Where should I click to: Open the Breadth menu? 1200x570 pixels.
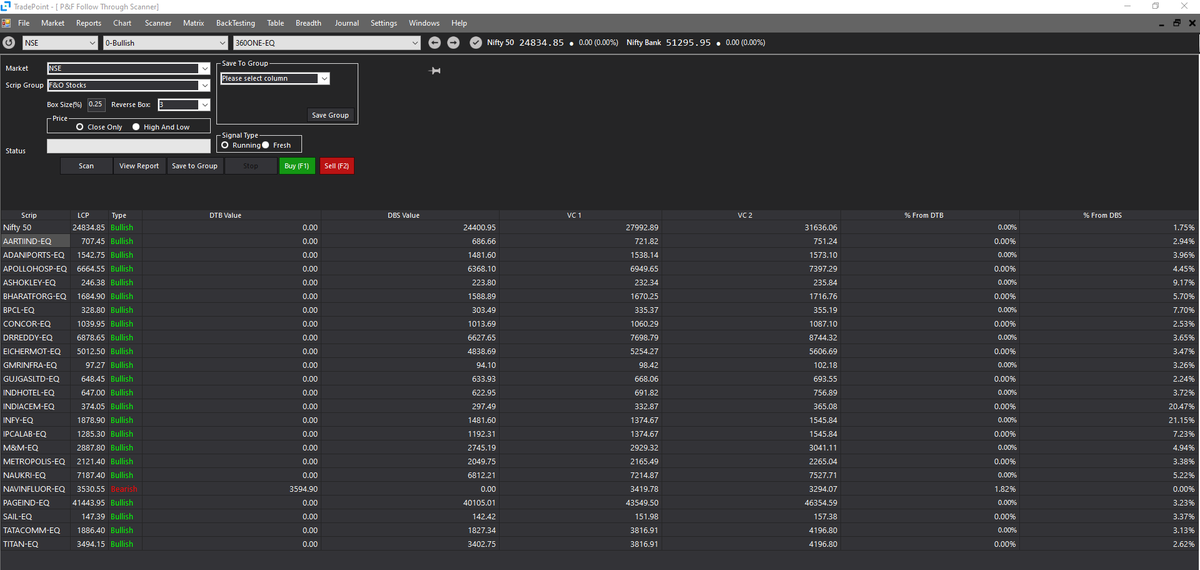(x=308, y=22)
